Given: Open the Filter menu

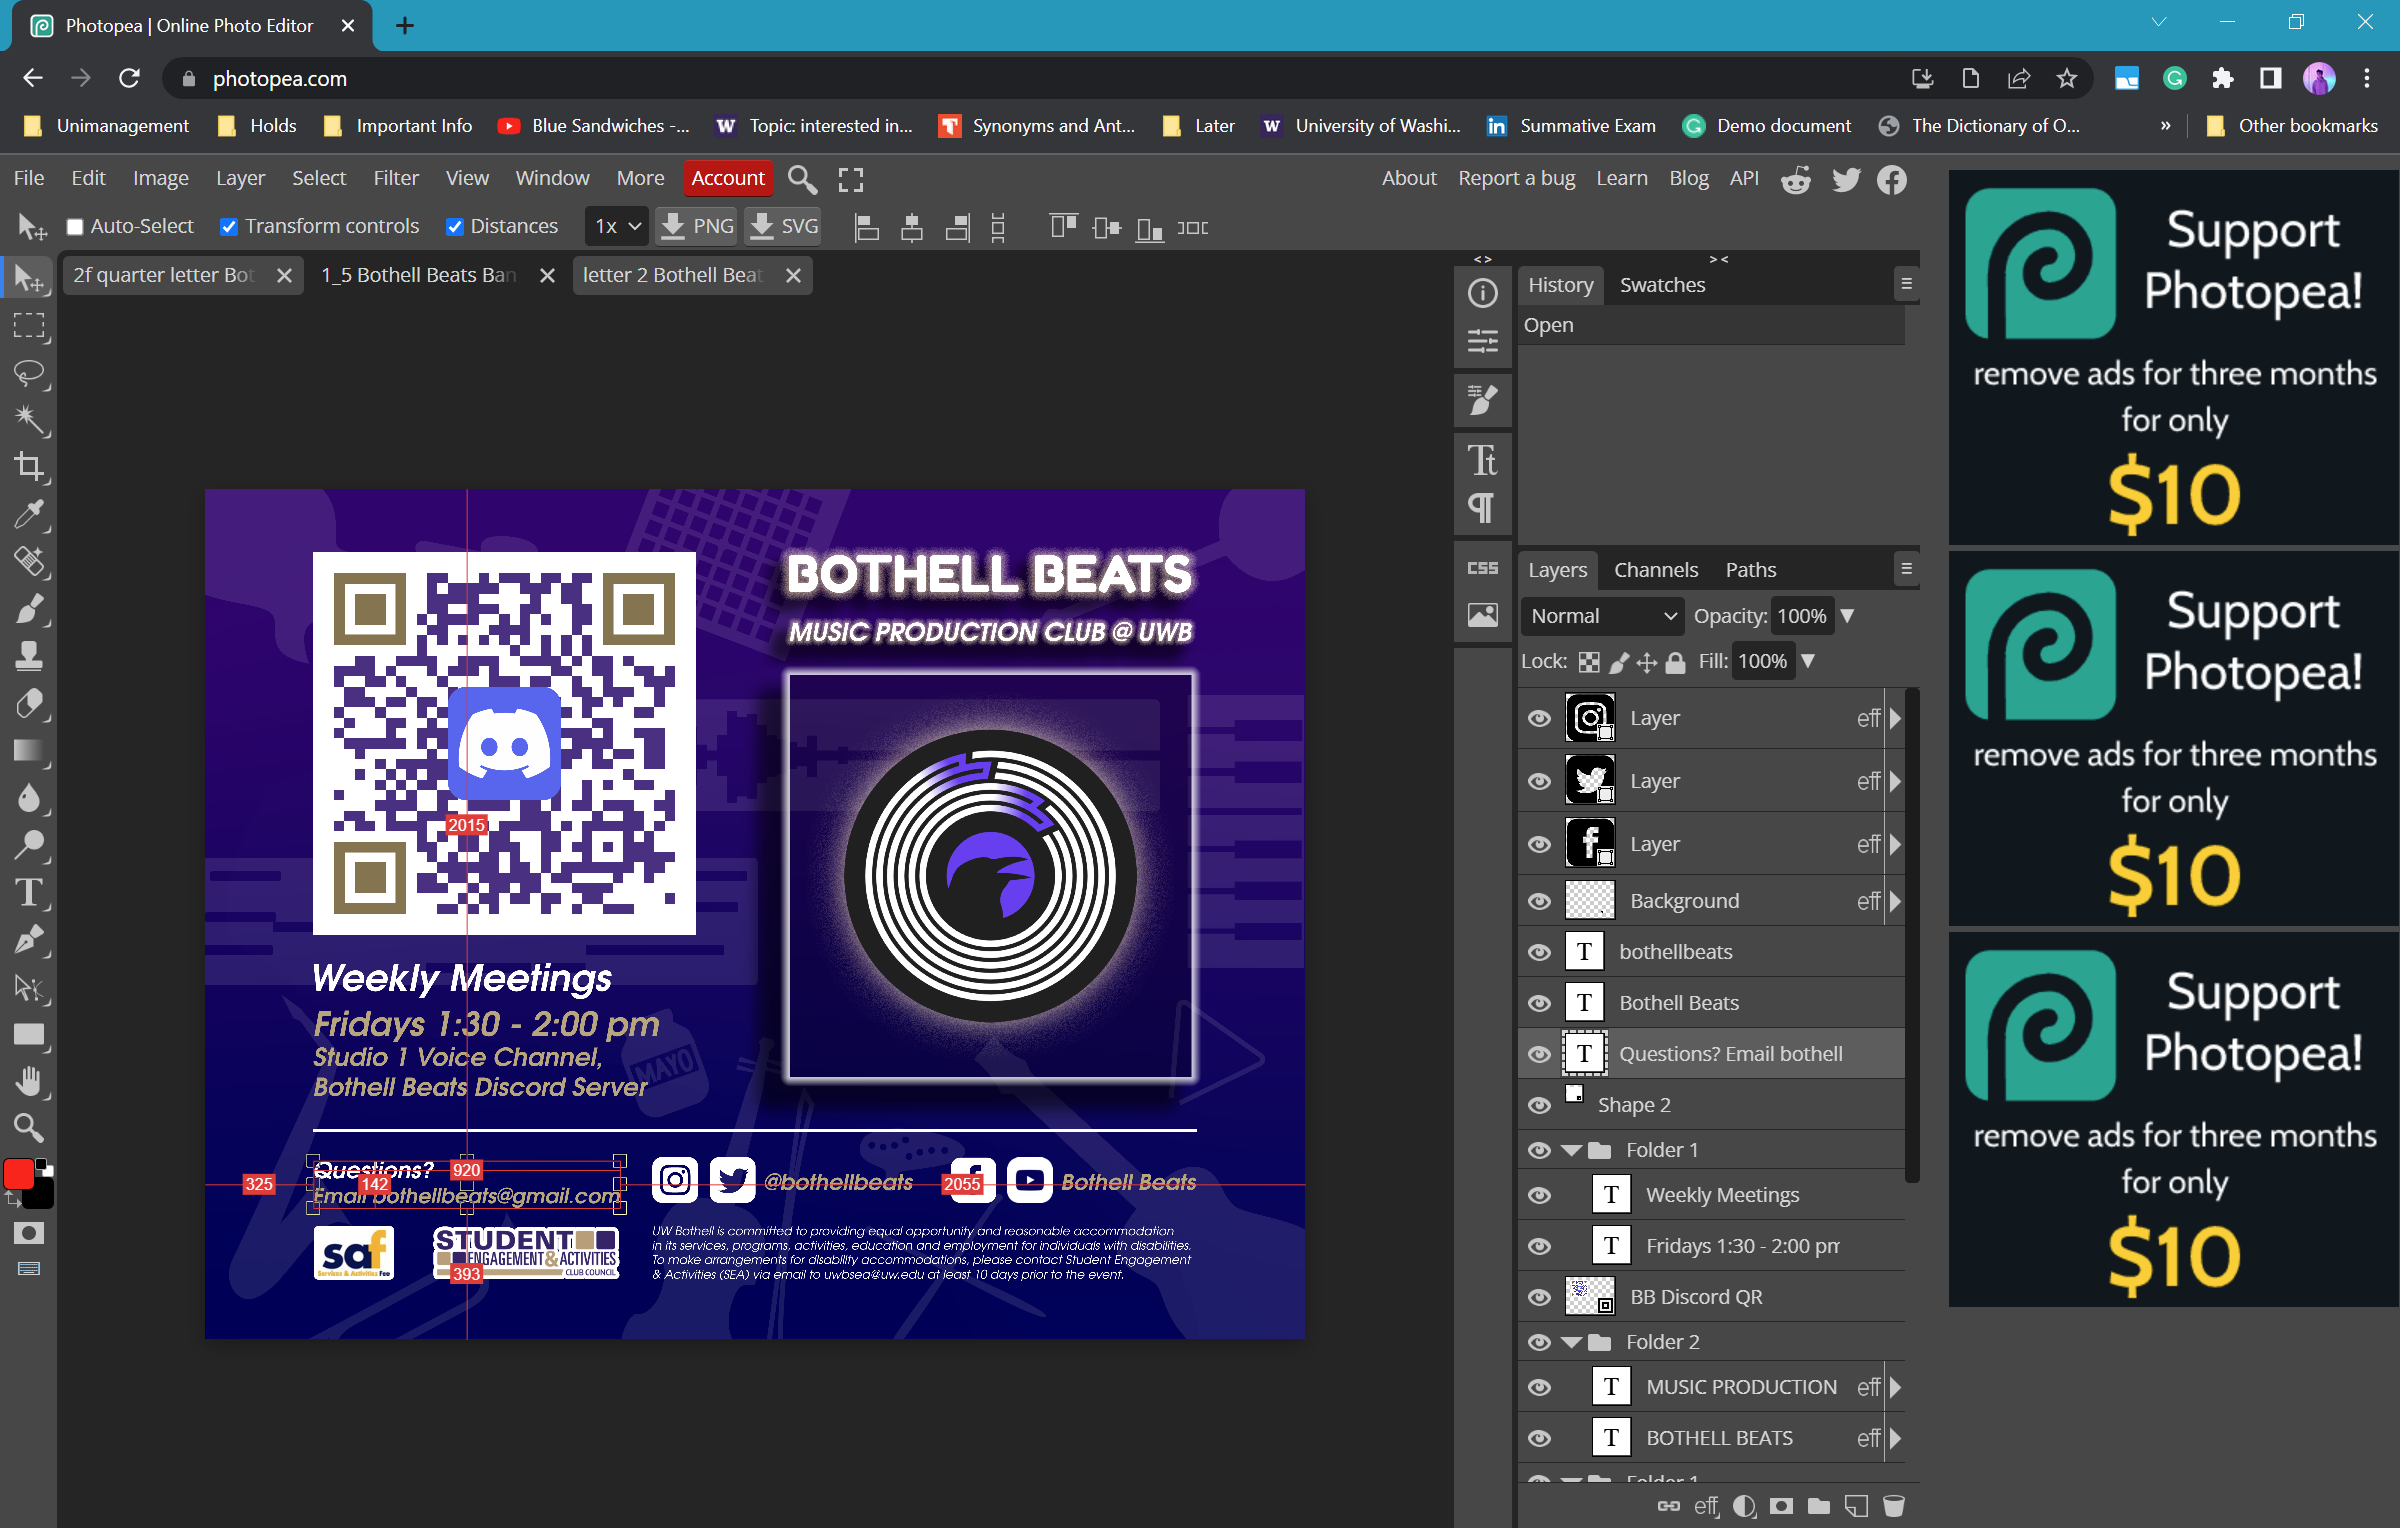Looking at the screenshot, I should tap(396, 178).
